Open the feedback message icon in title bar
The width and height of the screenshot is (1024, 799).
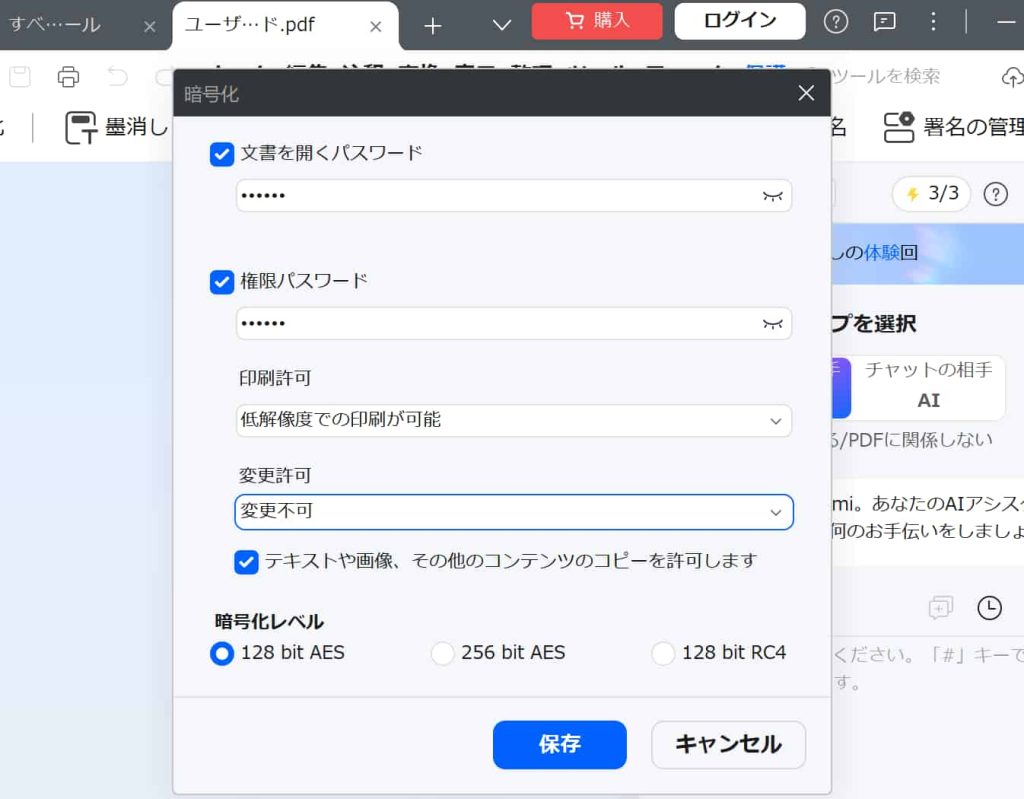(884, 22)
